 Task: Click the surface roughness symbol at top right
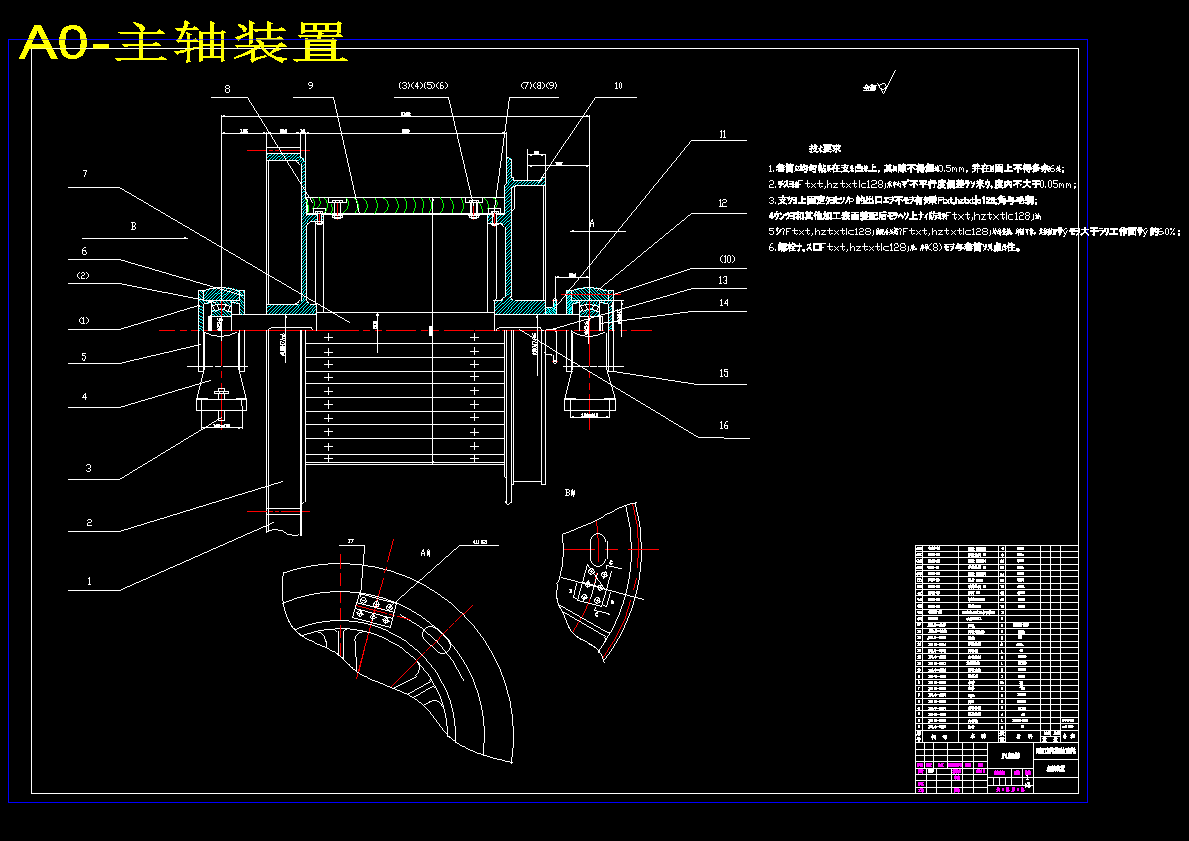point(880,83)
